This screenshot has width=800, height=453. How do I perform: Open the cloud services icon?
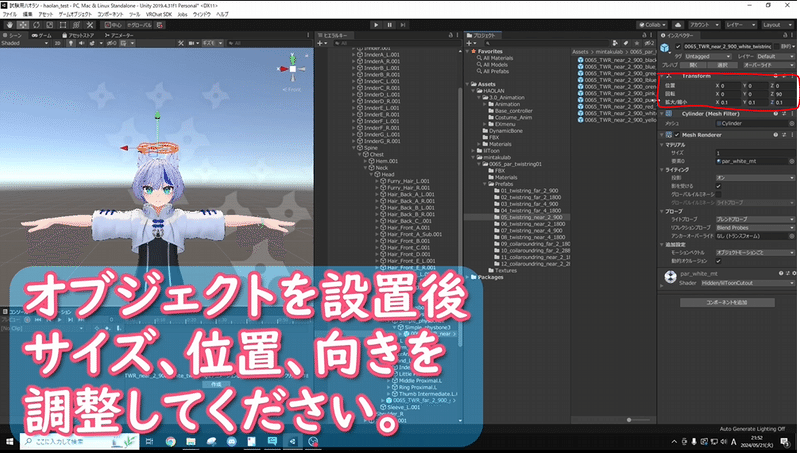[678, 24]
